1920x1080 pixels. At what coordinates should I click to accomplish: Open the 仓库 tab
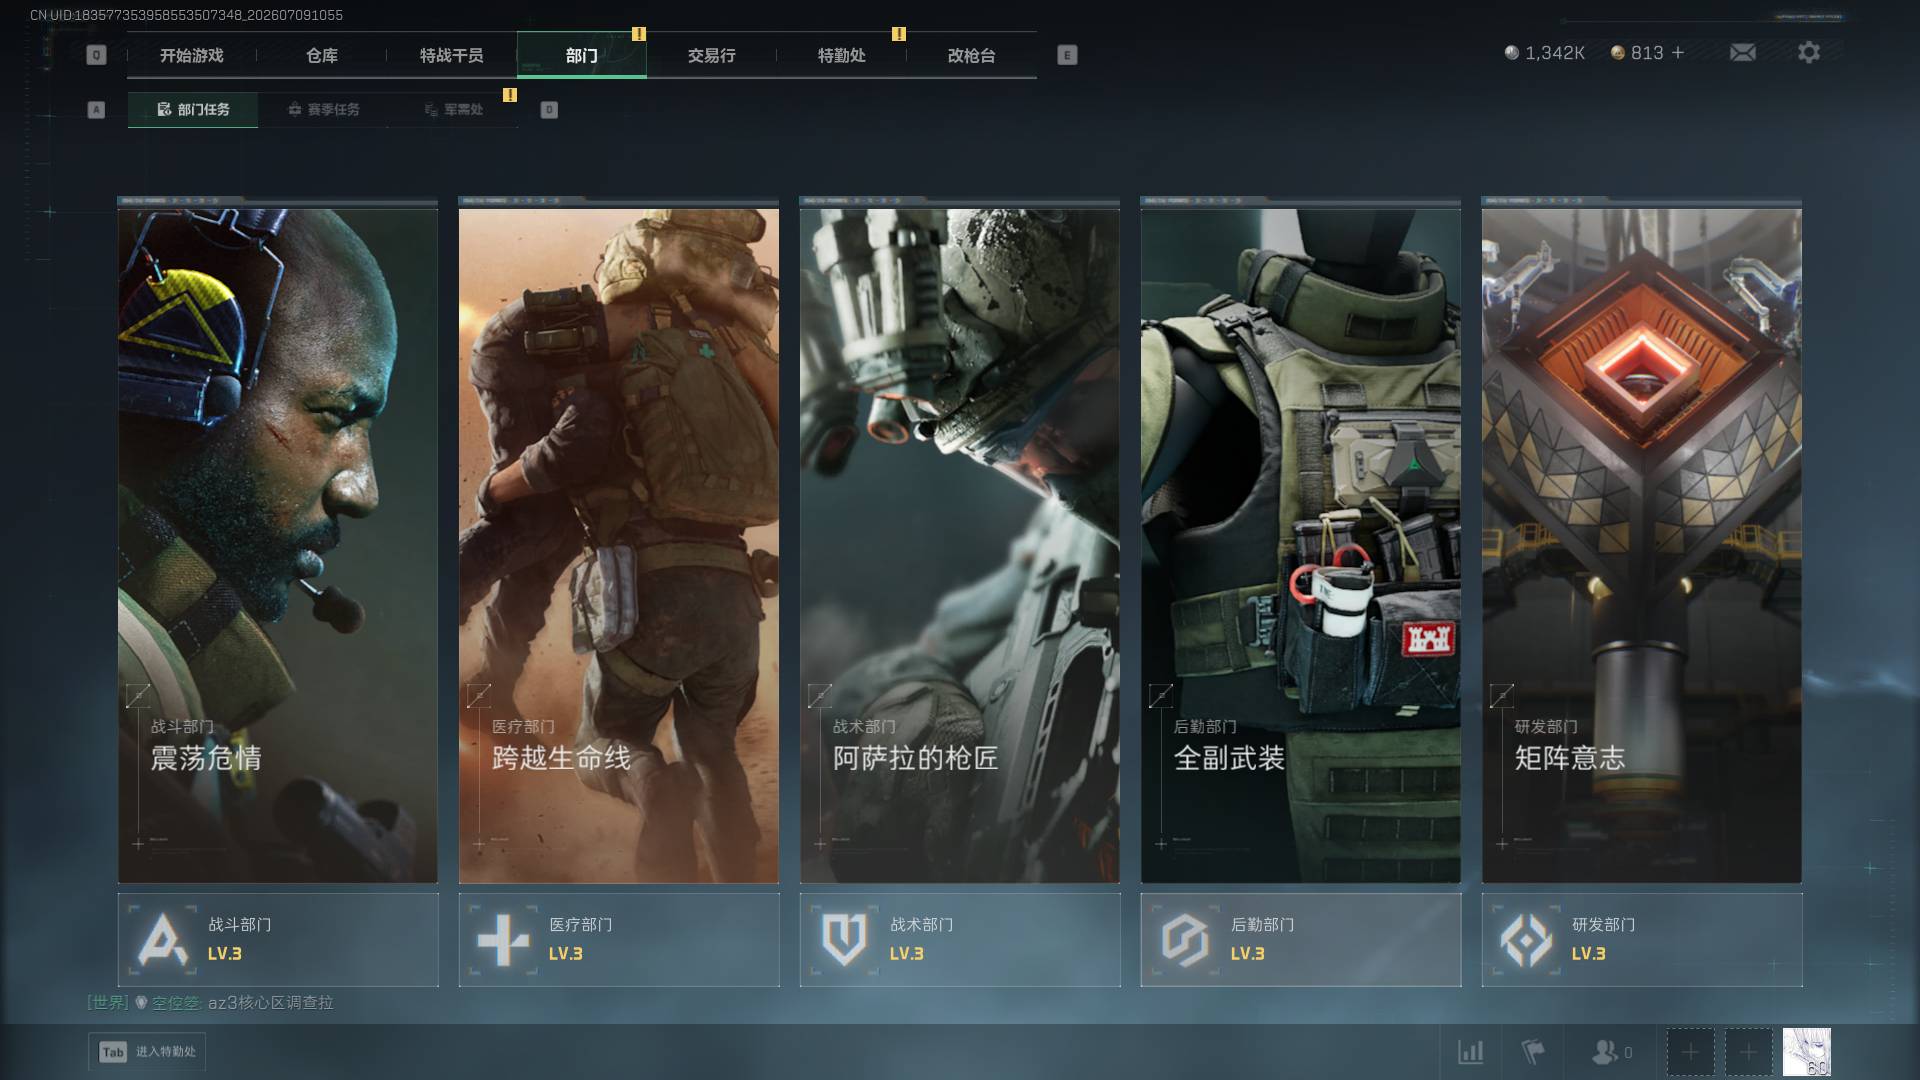pyautogui.click(x=322, y=55)
